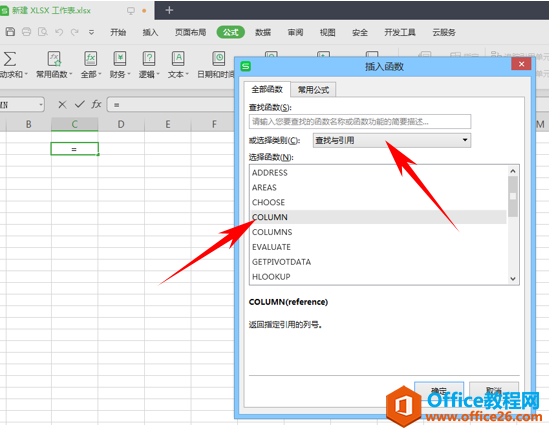549x434 pixels.
Task: Open Print Preview icon
Action: point(43,32)
